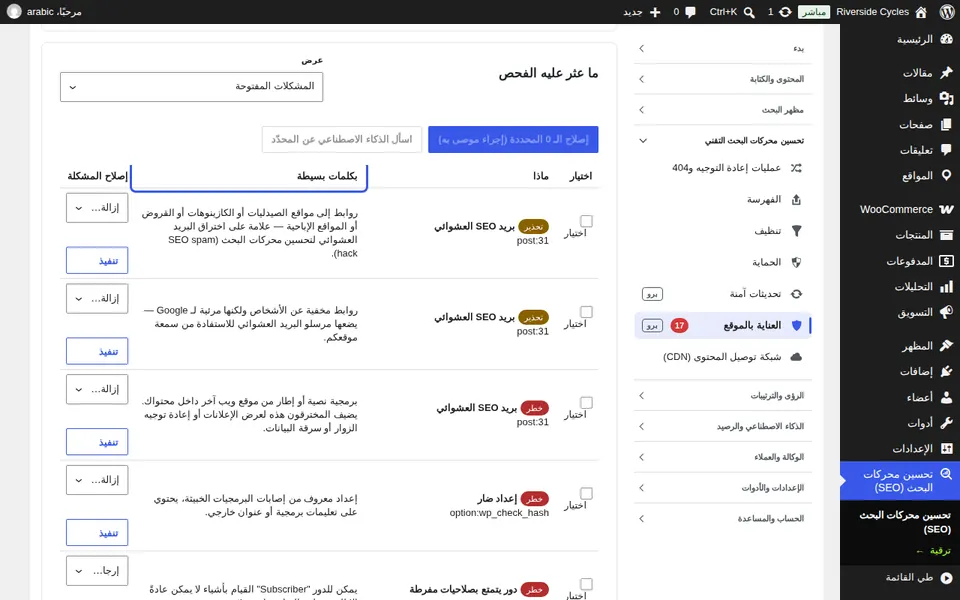This screenshot has height=600, width=960.
Task: Click the Ctrl+K search magnifier icon
Action: [749, 12]
